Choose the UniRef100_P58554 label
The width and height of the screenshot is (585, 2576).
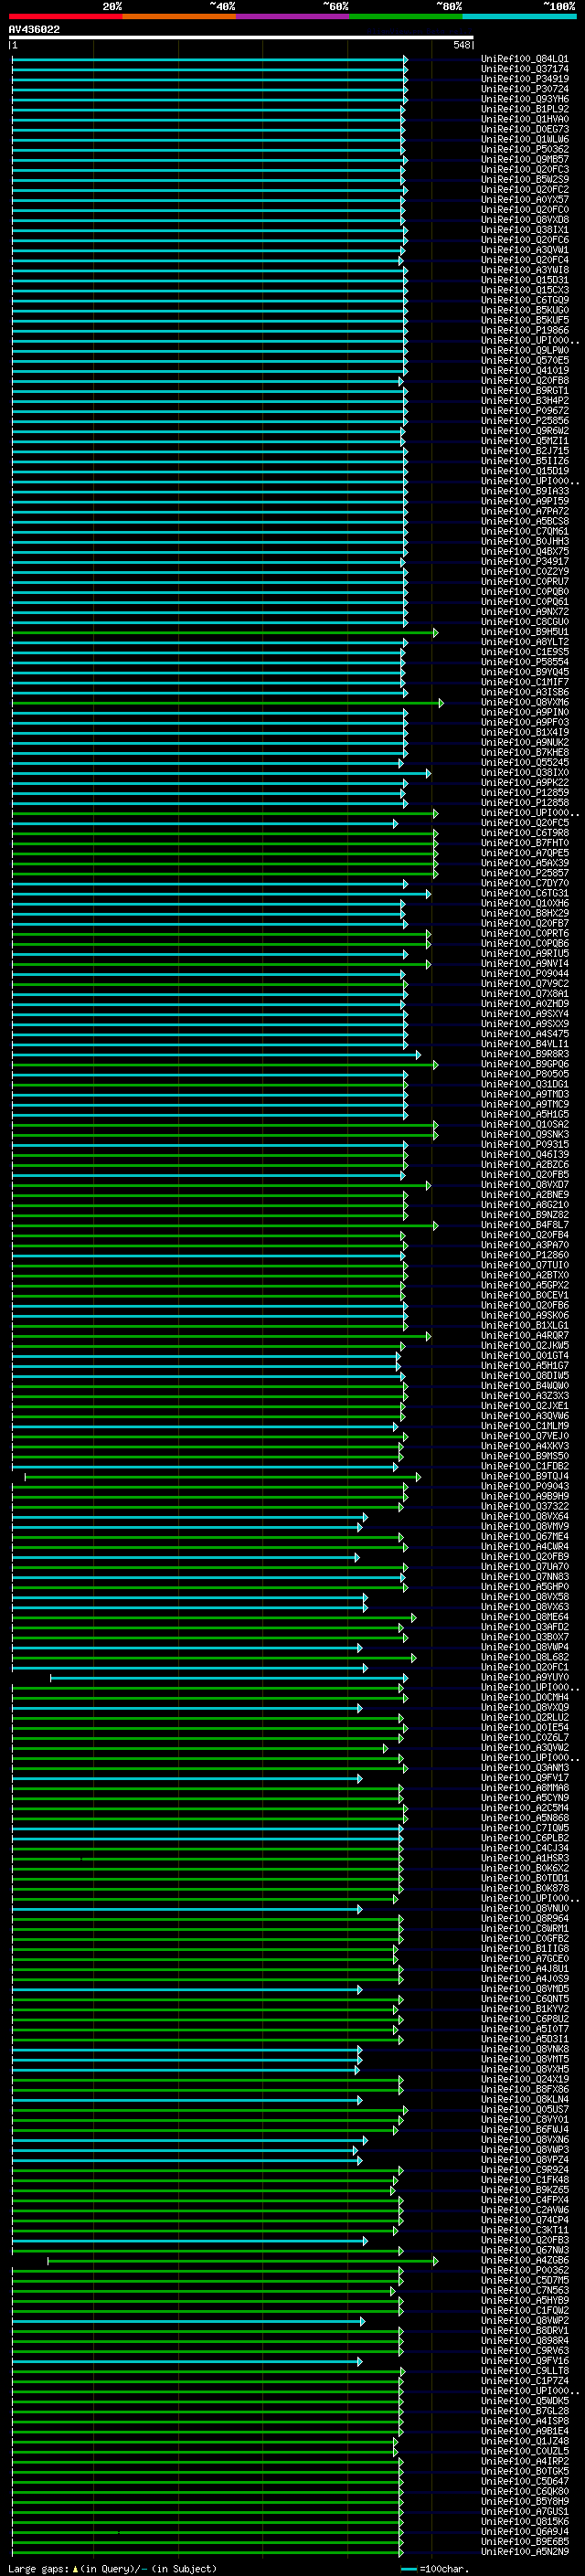click(525, 662)
